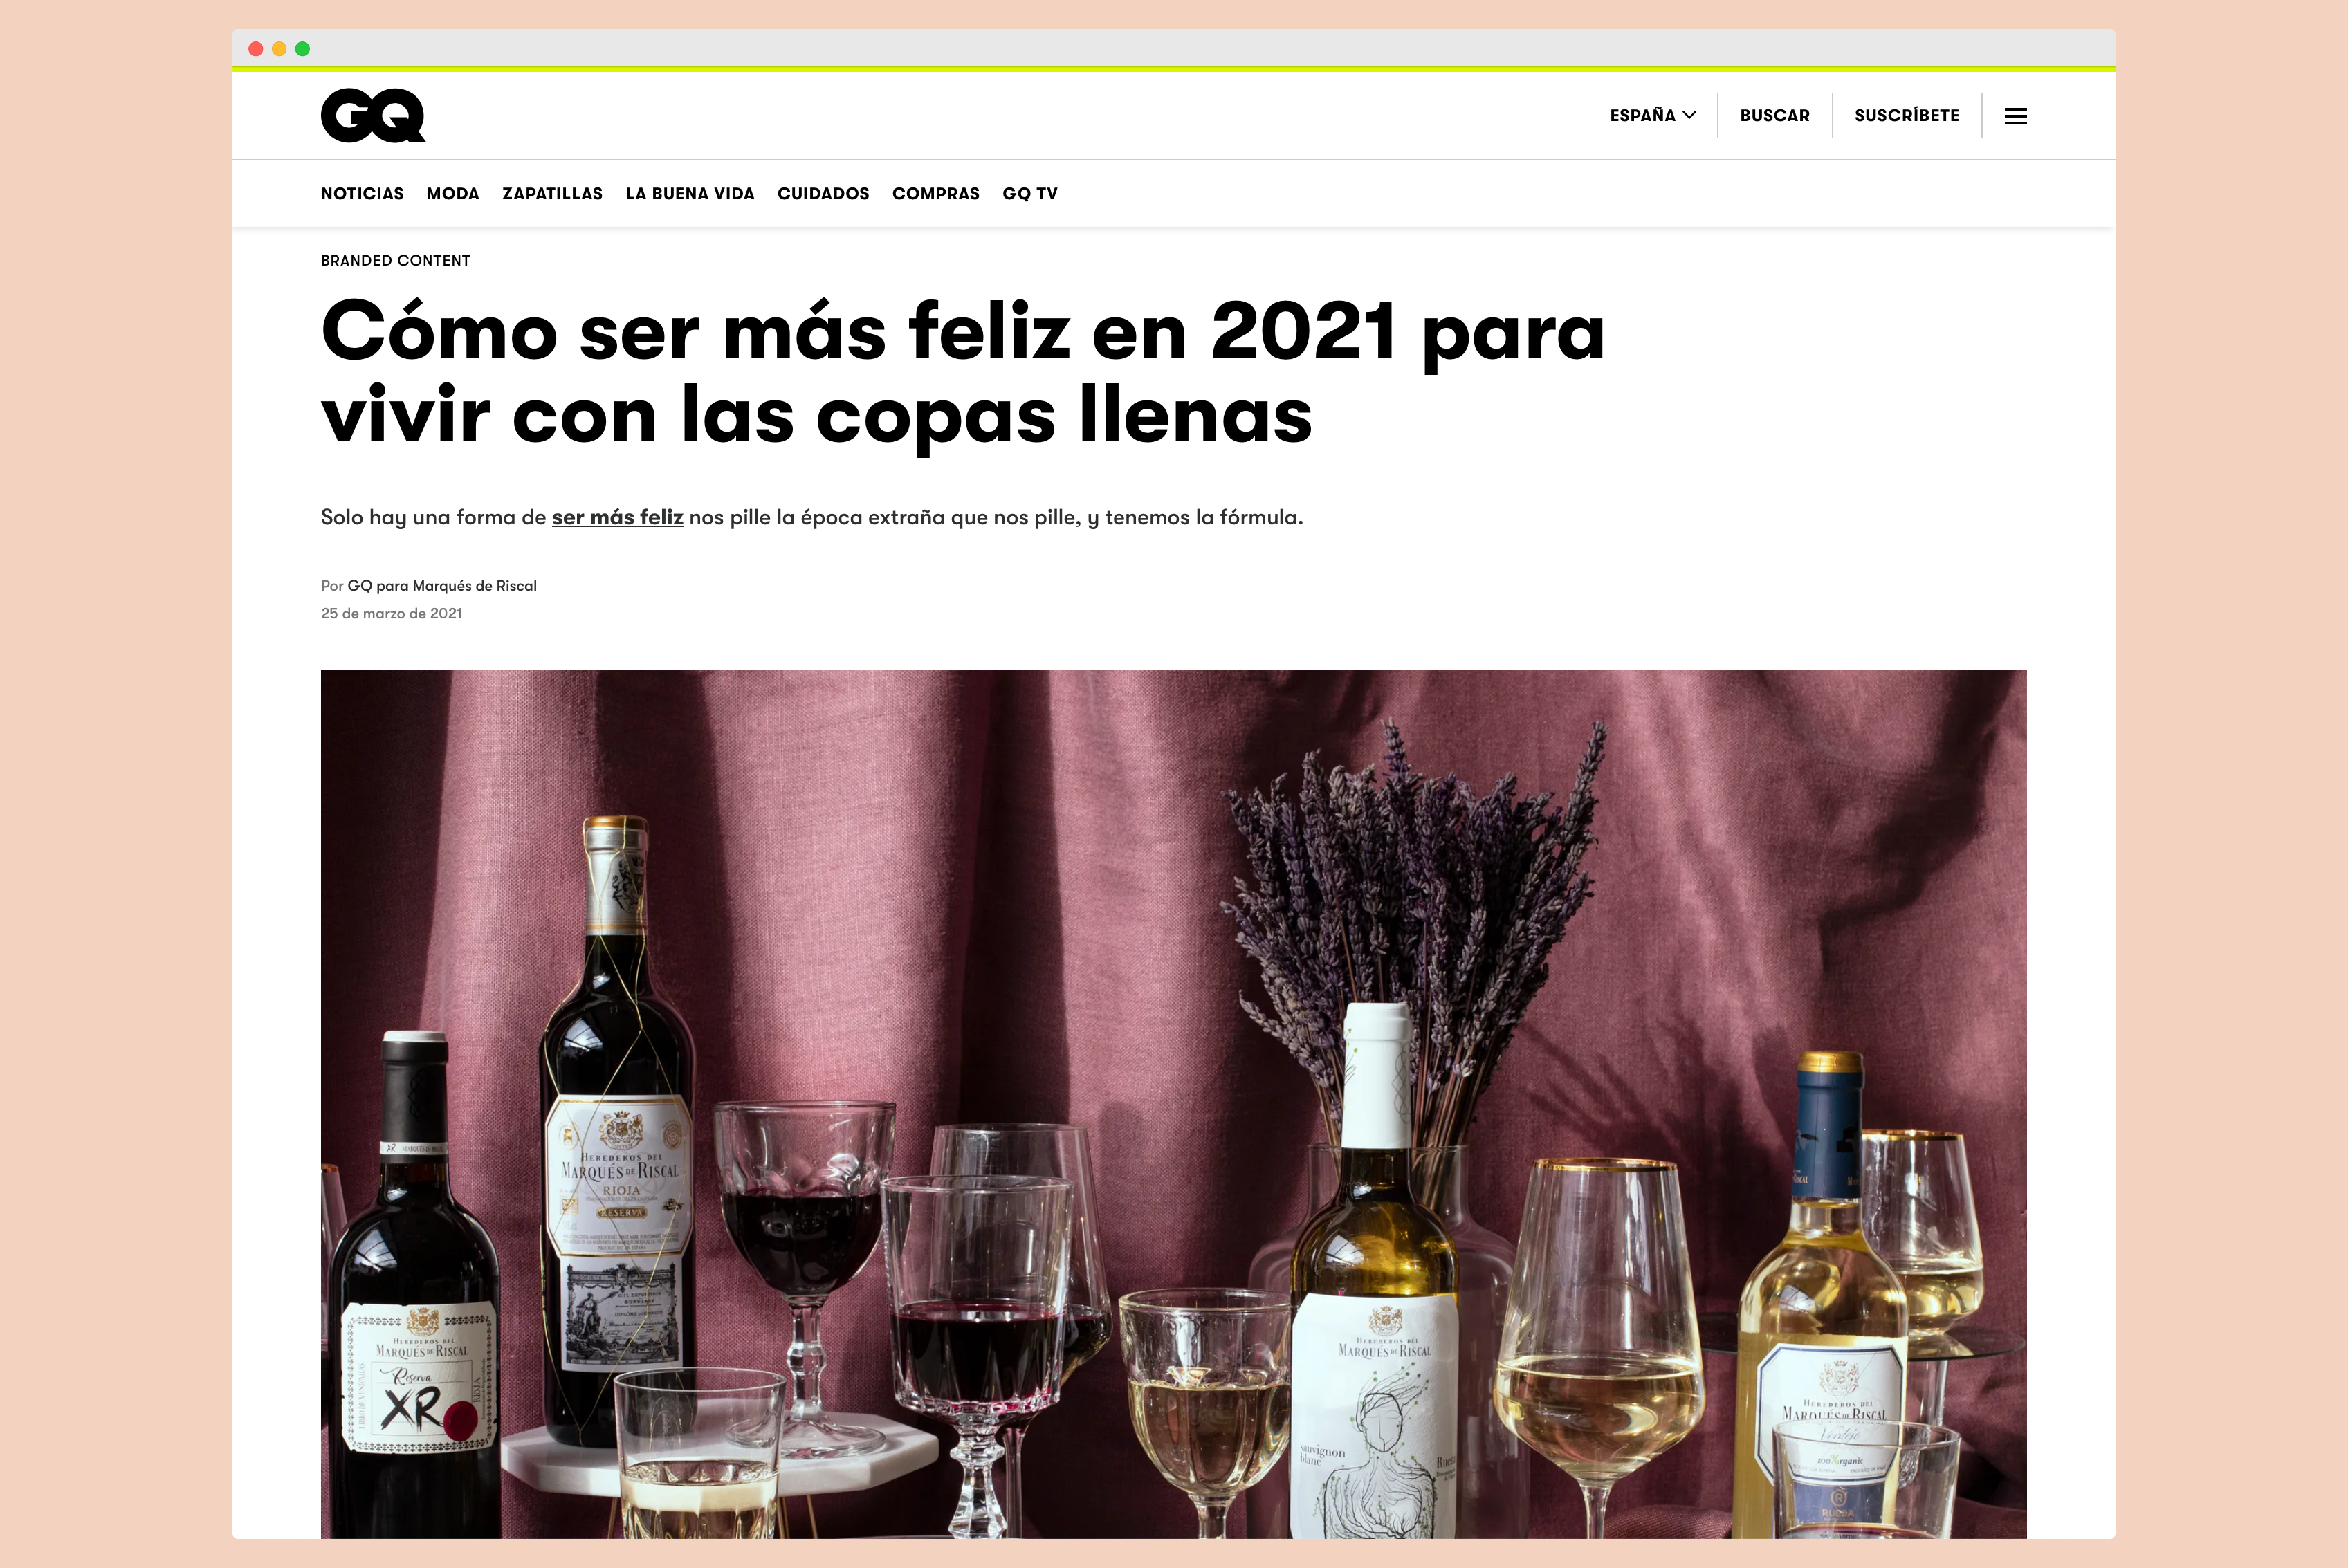The image size is (2348, 1568).
Task: Click the GQ logo
Action: pyautogui.click(x=373, y=116)
